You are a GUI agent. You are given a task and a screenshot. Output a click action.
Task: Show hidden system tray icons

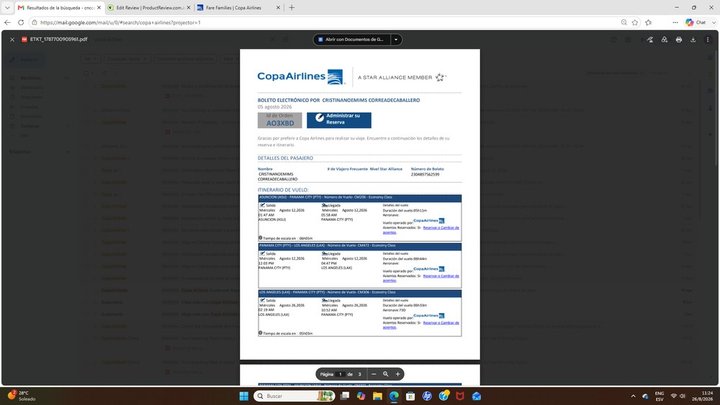633,396
